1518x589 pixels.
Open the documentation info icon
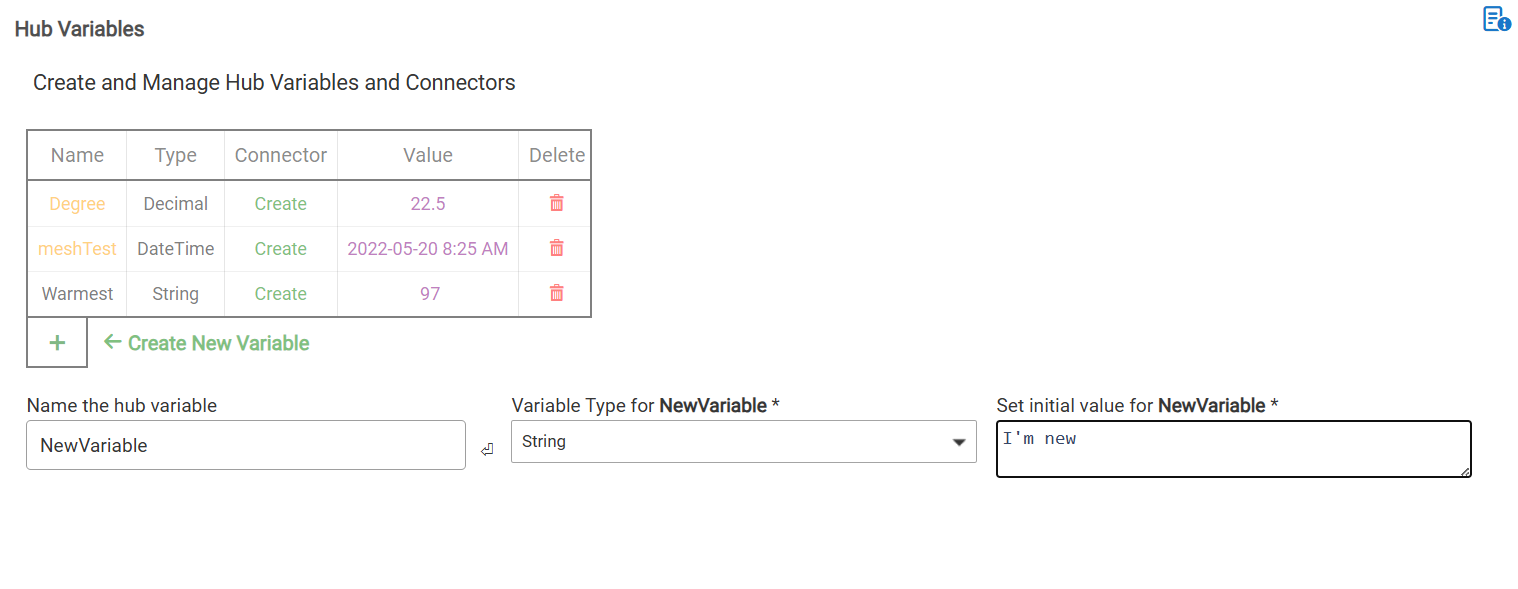coord(1496,19)
